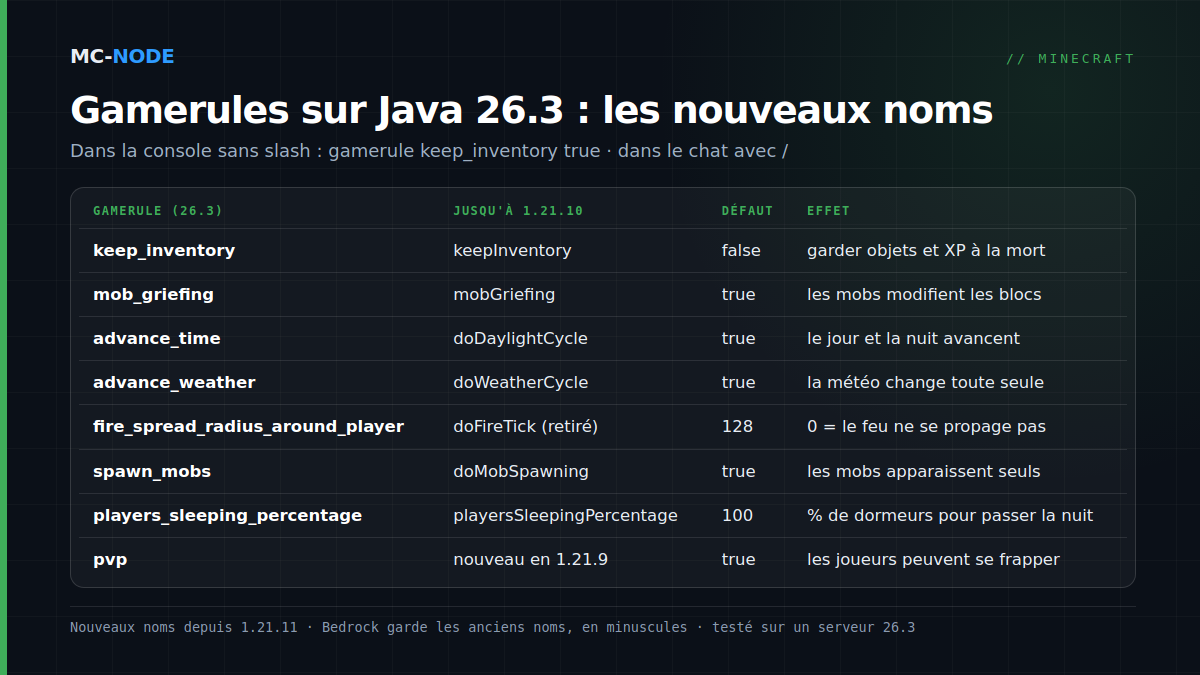Image resolution: width=1200 pixels, height=675 pixels.
Task: Click the 'mobGriefing' old name cell
Action: click(504, 294)
